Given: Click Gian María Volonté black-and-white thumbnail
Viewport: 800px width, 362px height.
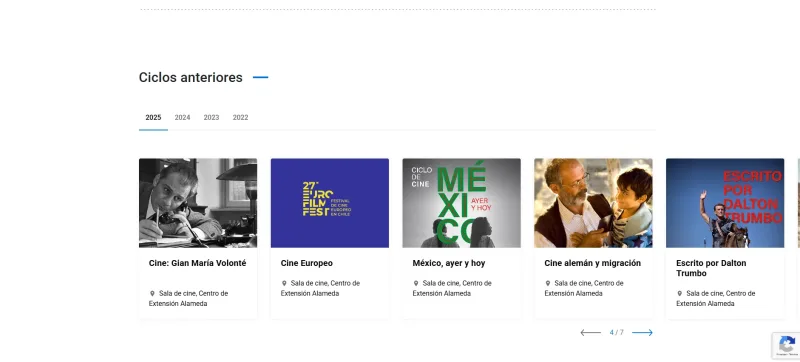Looking at the screenshot, I should tap(198, 203).
